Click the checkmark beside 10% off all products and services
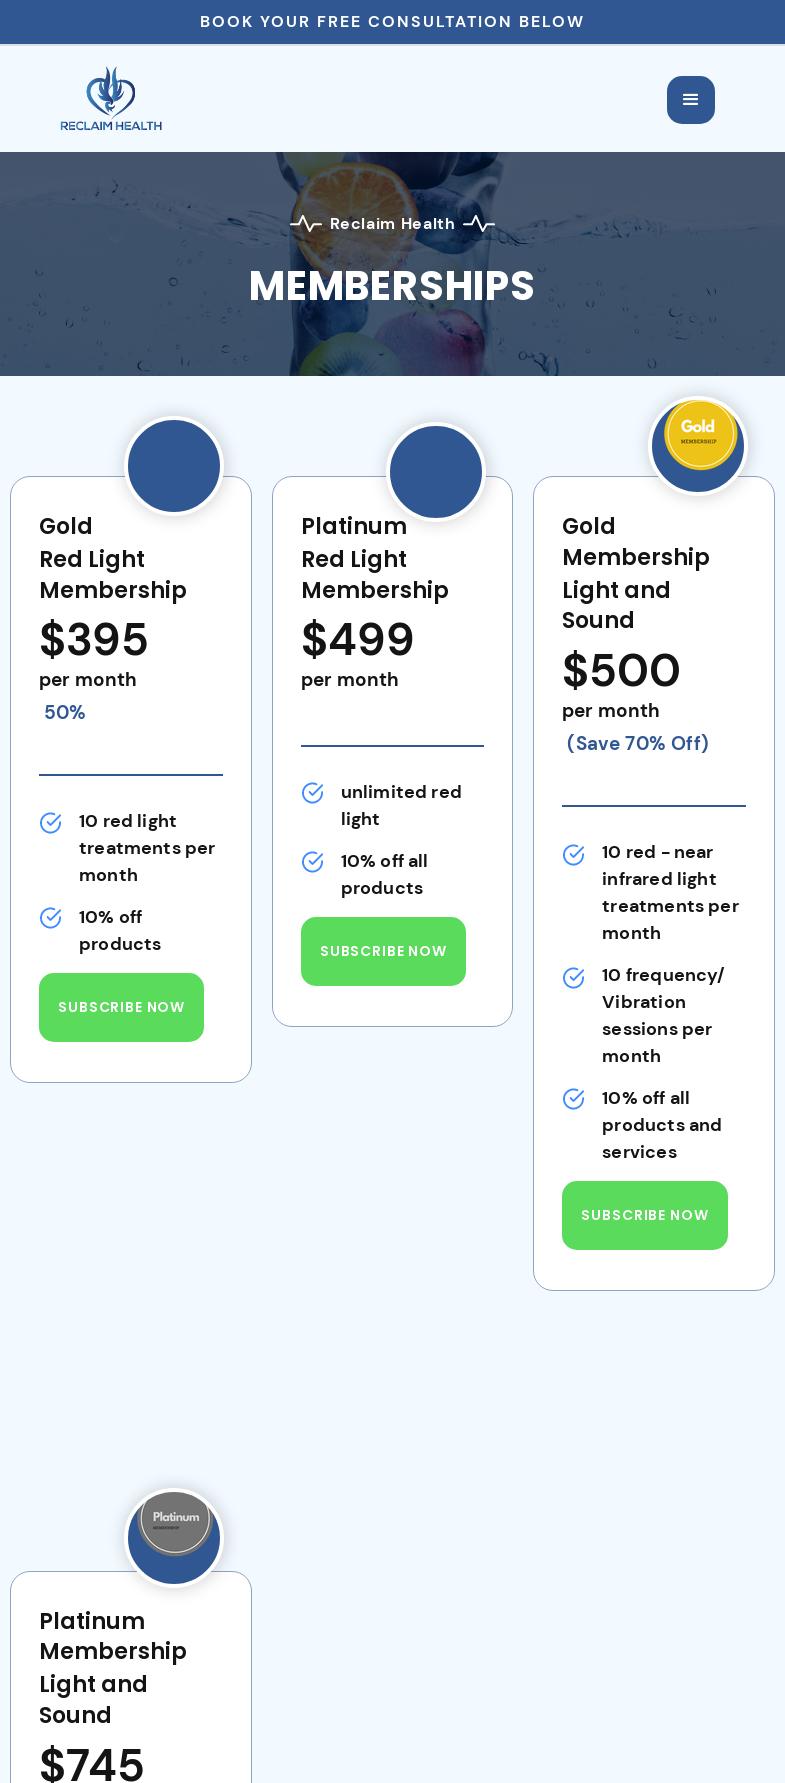 pyautogui.click(x=573, y=1099)
